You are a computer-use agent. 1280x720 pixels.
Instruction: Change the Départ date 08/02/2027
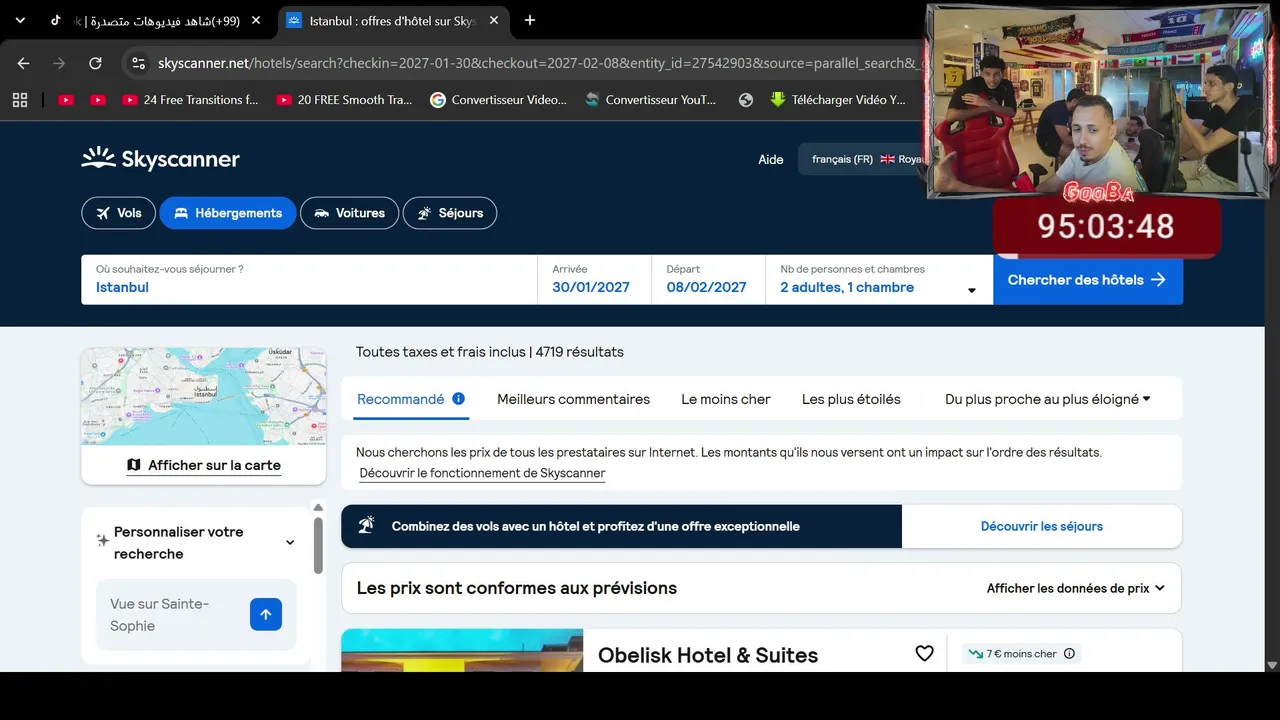pyautogui.click(x=709, y=279)
